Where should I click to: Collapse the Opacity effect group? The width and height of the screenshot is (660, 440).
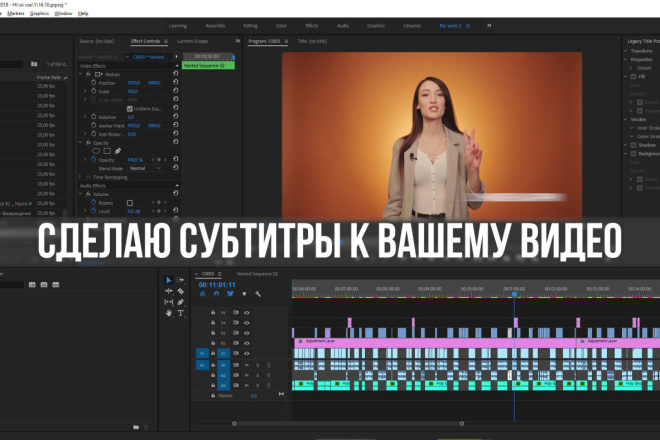pyautogui.click(x=80, y=143)
